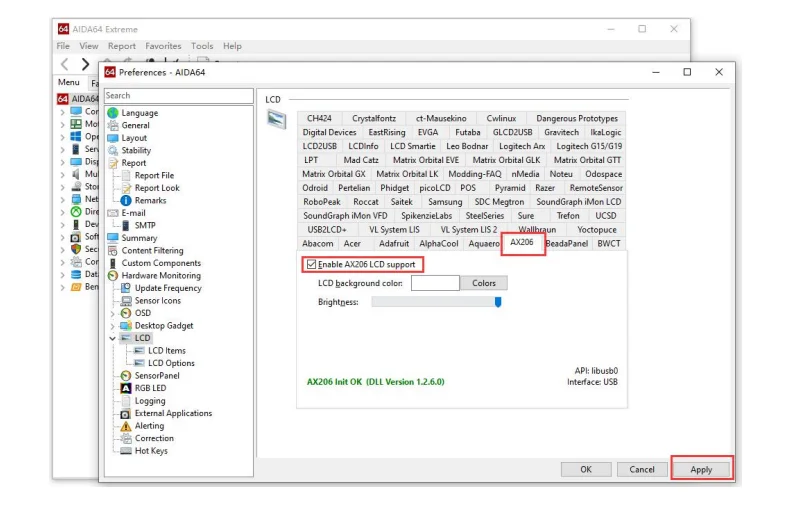806x524 pixels.
Task: Click the Brightness slider handle
Action: coord(498,302)
